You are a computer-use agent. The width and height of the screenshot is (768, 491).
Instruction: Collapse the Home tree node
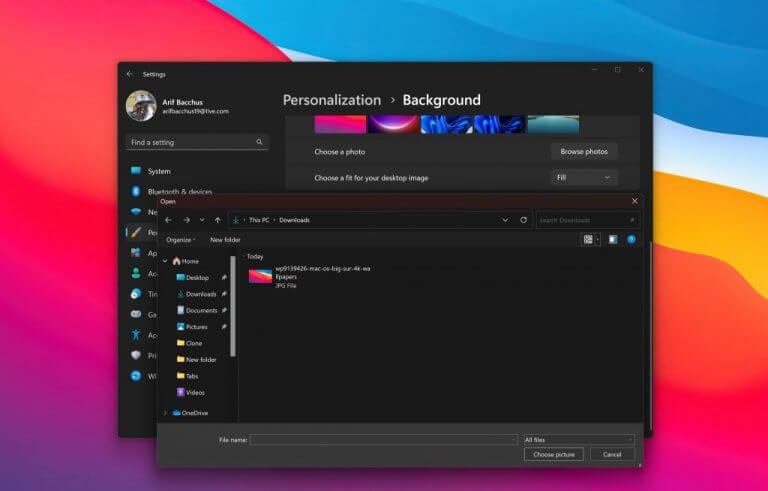(165, 261)
